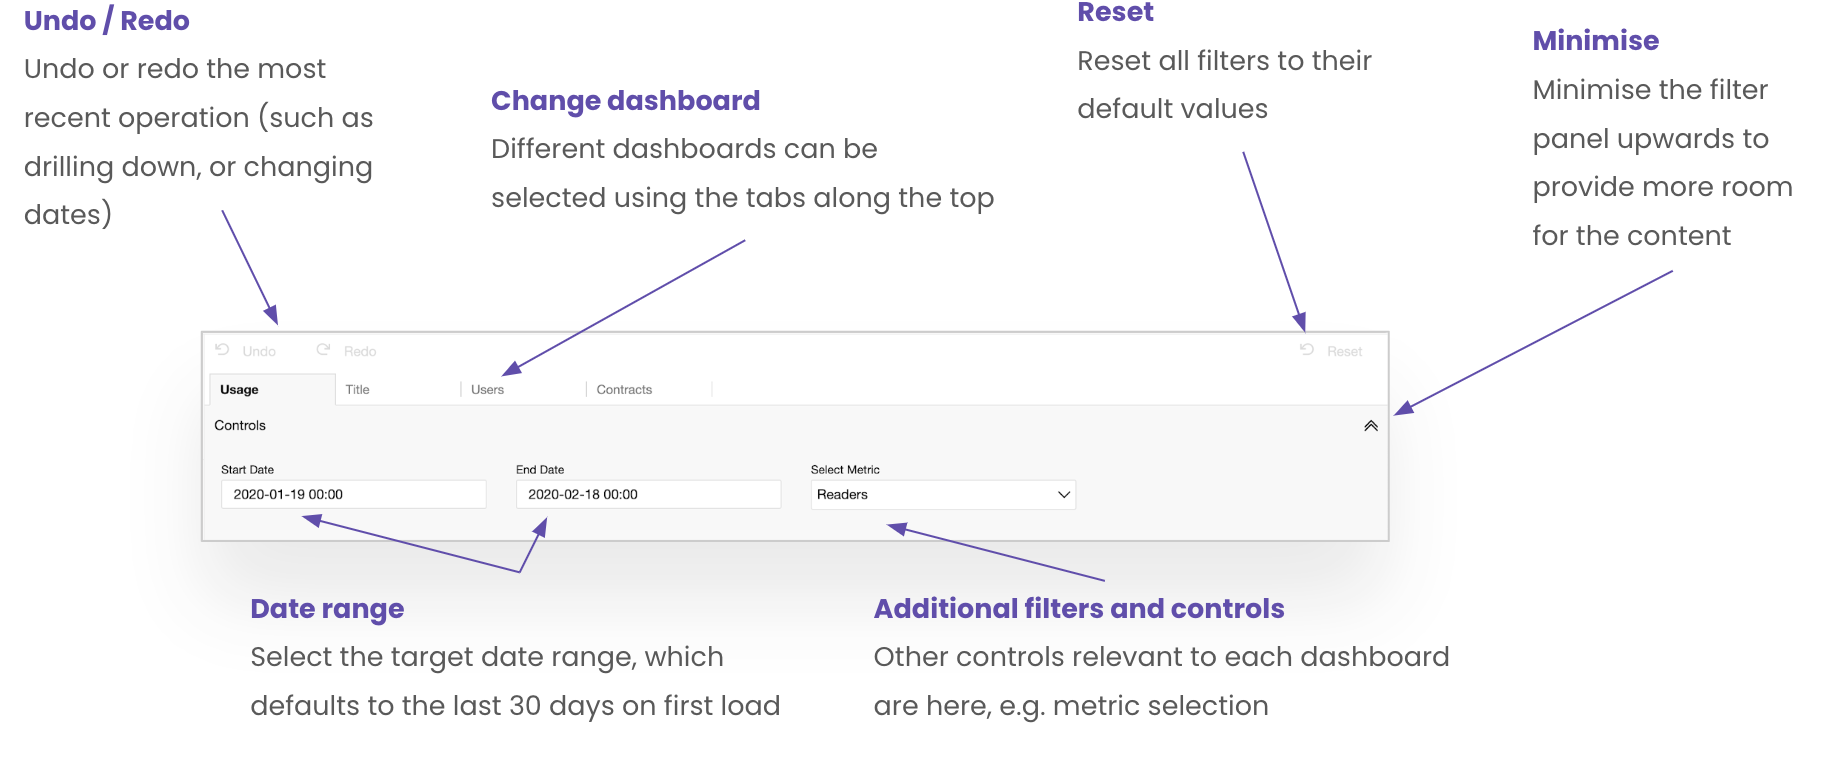The width and height of the screenshot is (1848, 780).
Task: Collapse the Controls panel with double chevron
Action: [x=1371, y=426]
